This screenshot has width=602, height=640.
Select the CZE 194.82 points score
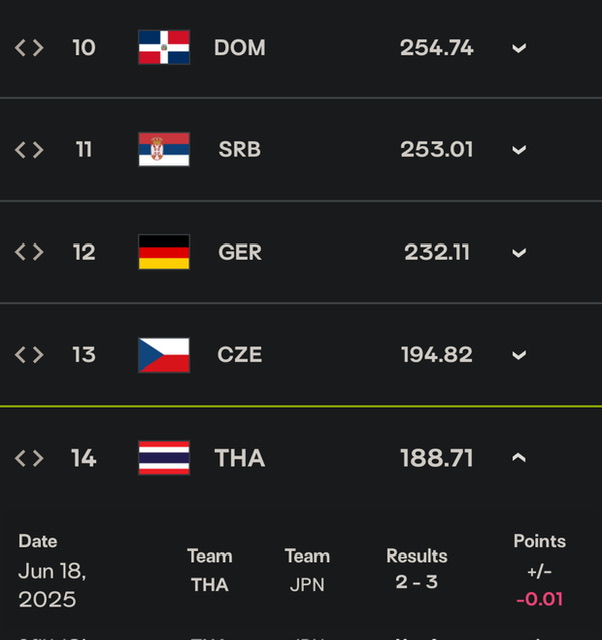(x=437, y=354)
